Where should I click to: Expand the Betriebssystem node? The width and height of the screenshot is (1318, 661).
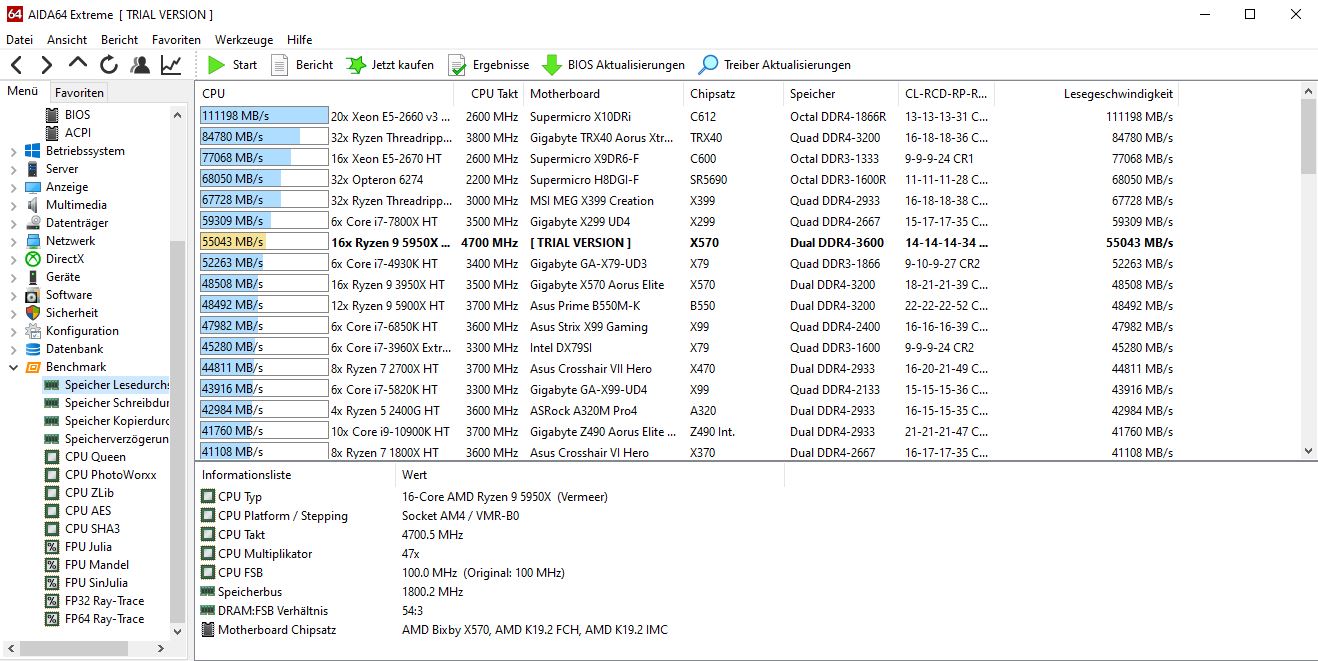point(13,152)
